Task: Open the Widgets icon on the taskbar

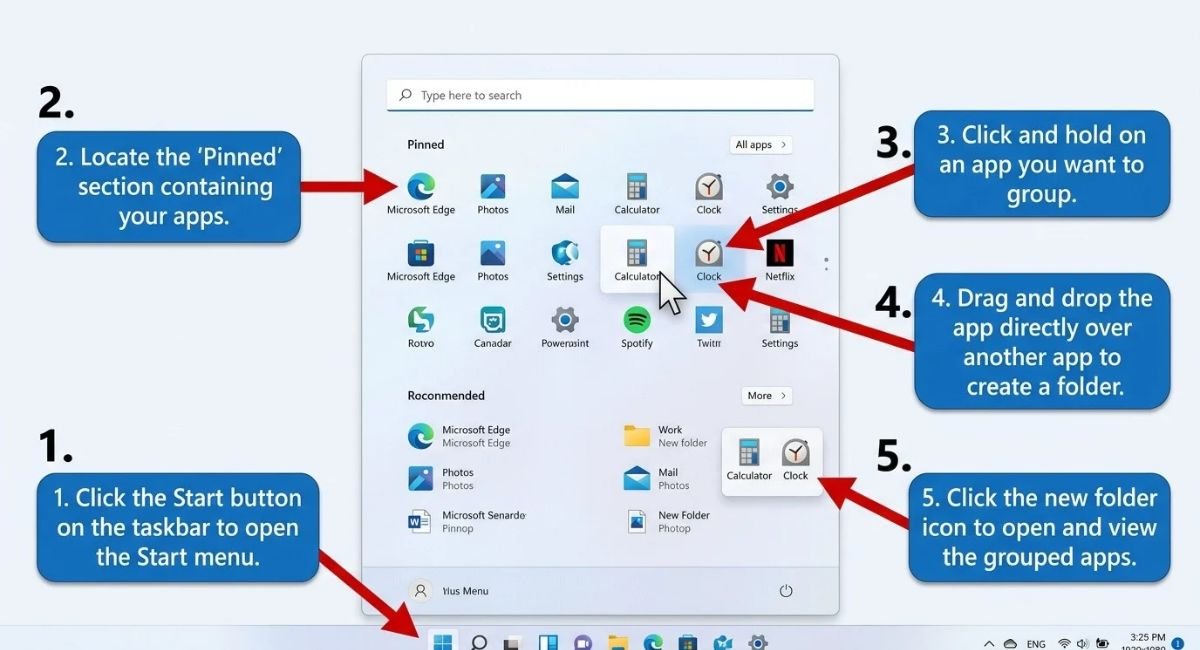Action: point(548,643)
